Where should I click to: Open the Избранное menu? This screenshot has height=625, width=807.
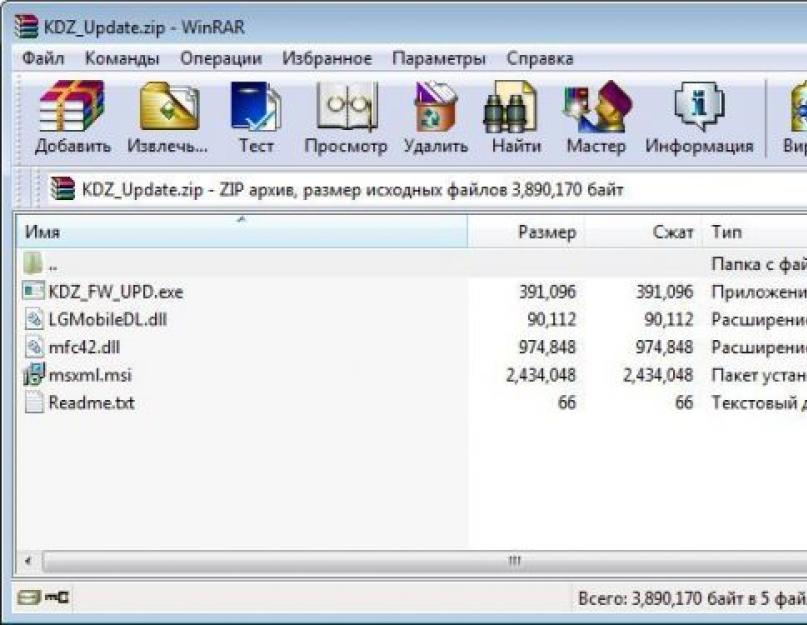click(x=327, y=58)
